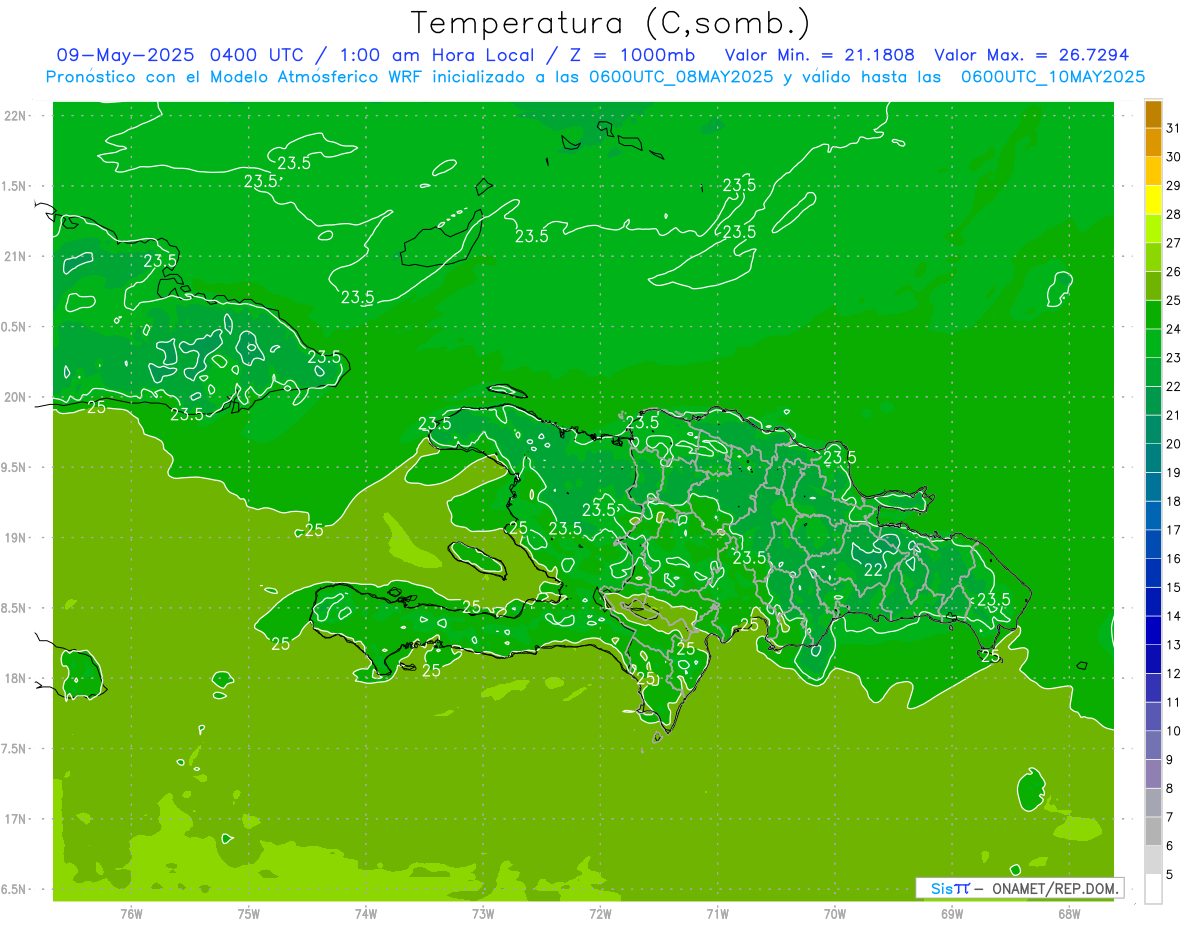Click the "70W" longitude axis label

835,914
